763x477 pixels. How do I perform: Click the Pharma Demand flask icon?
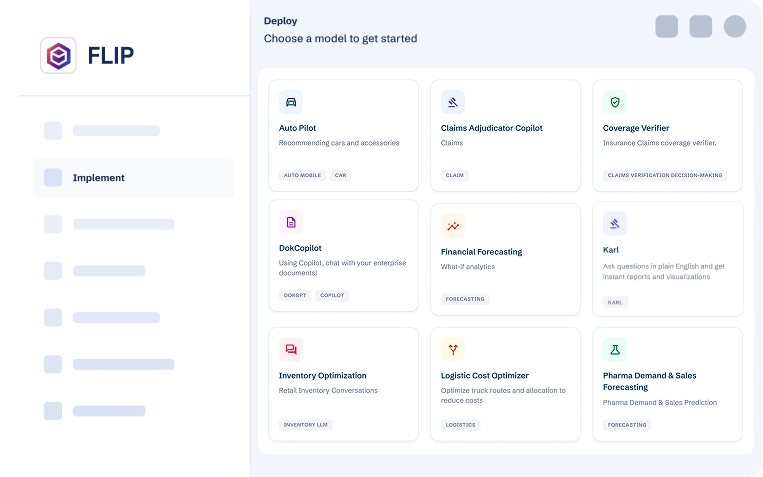615,350
